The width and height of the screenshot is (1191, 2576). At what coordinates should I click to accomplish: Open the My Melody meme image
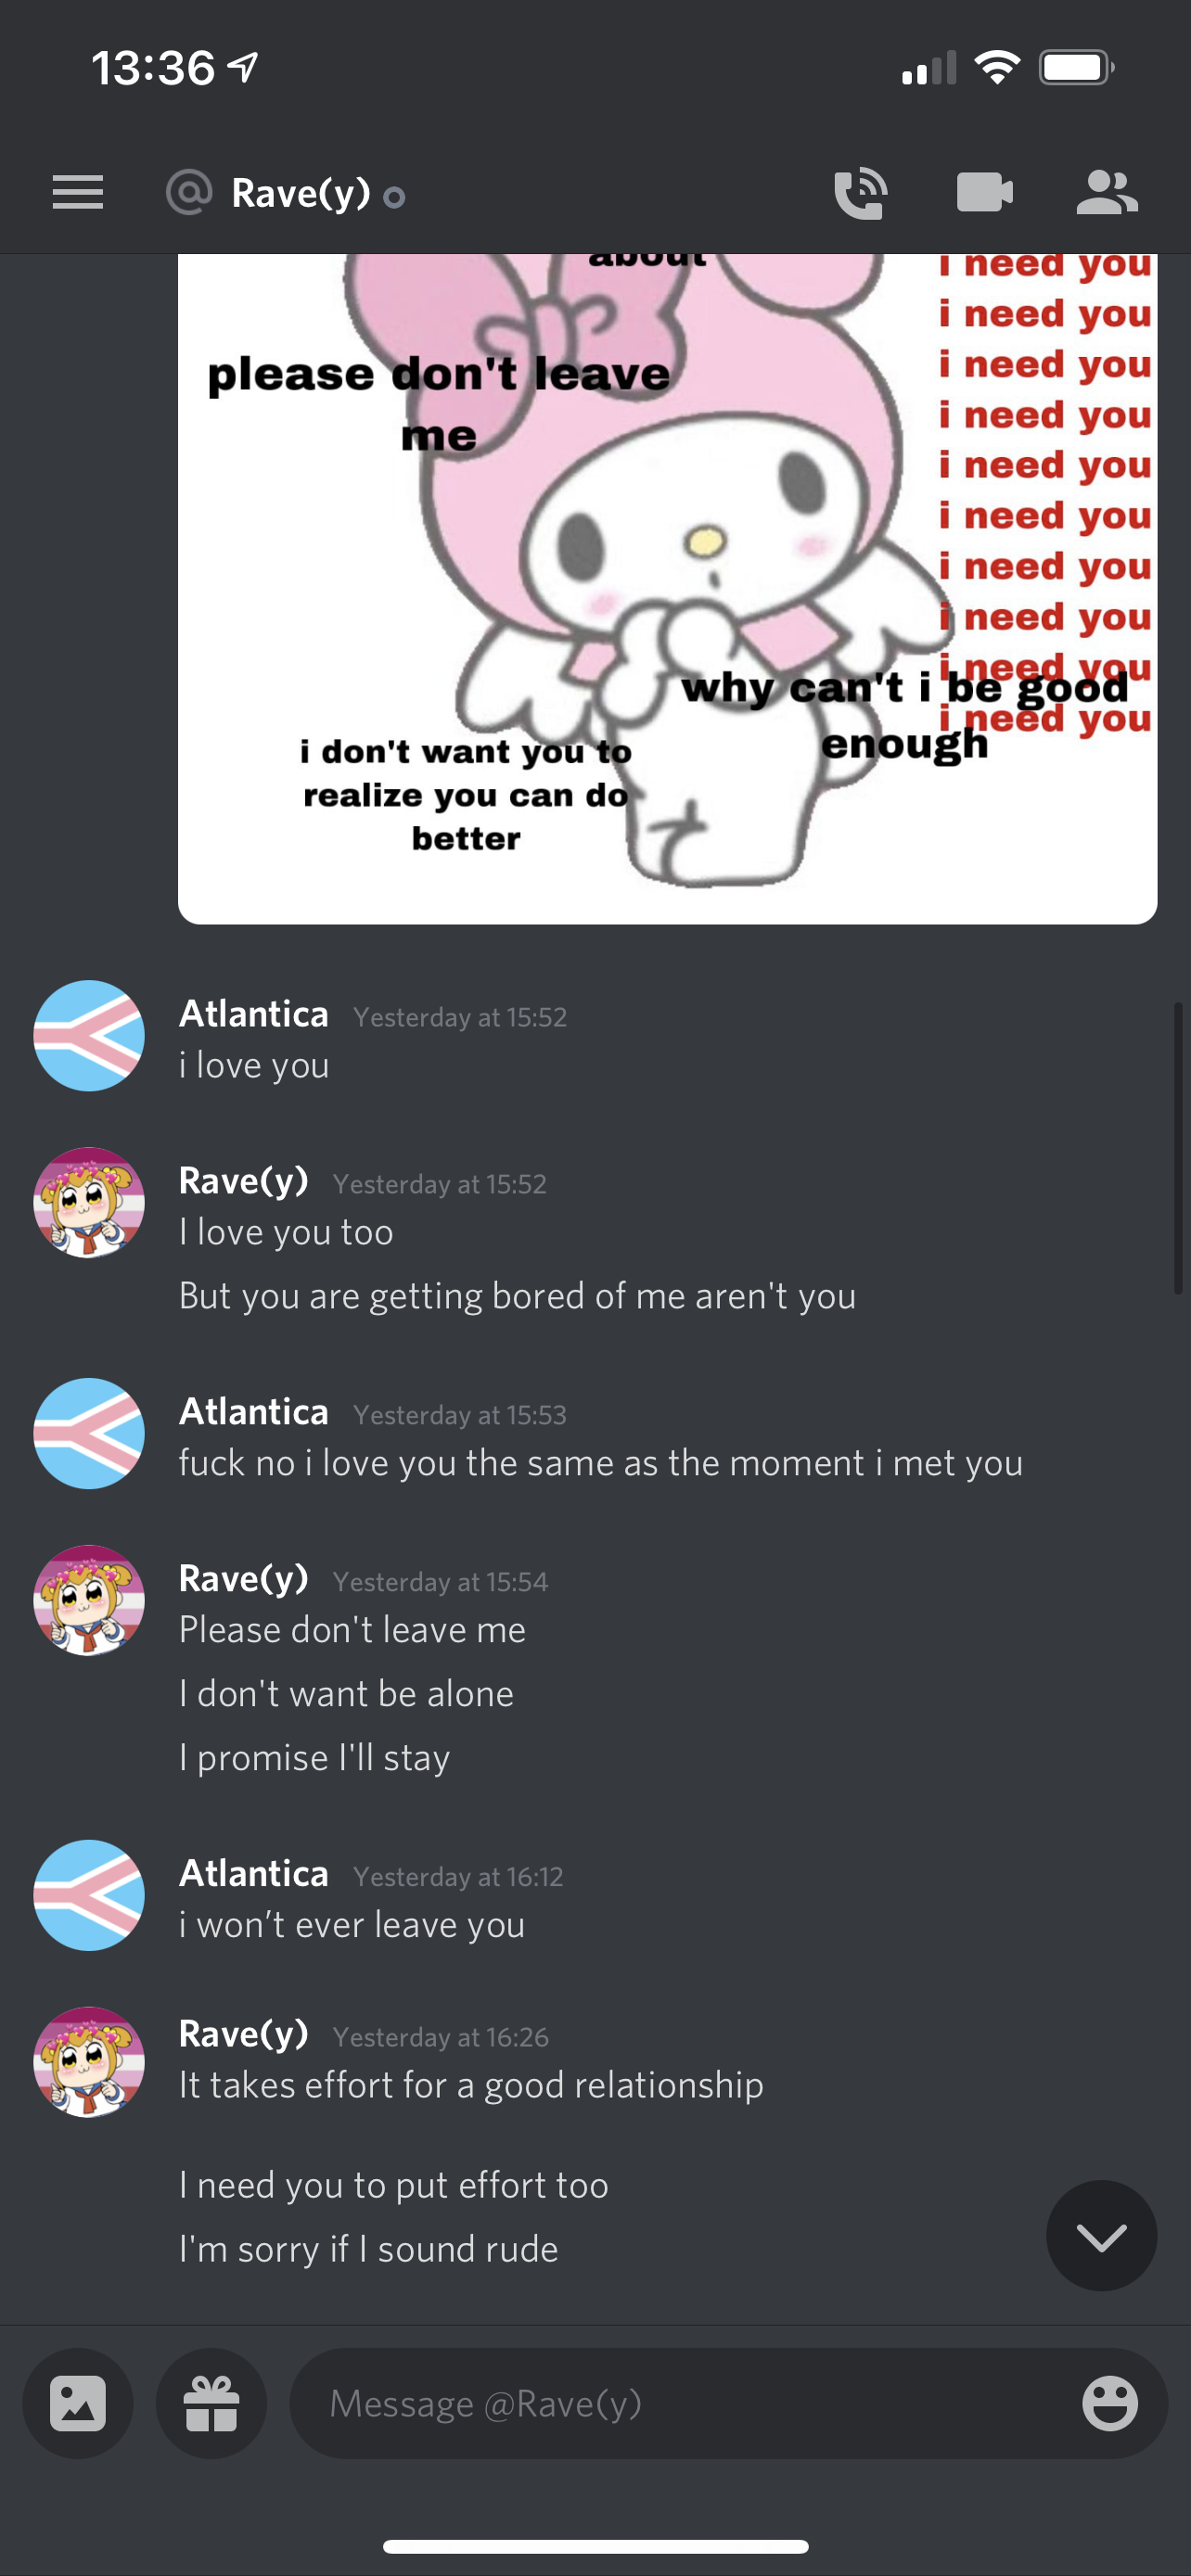point(667,589)
